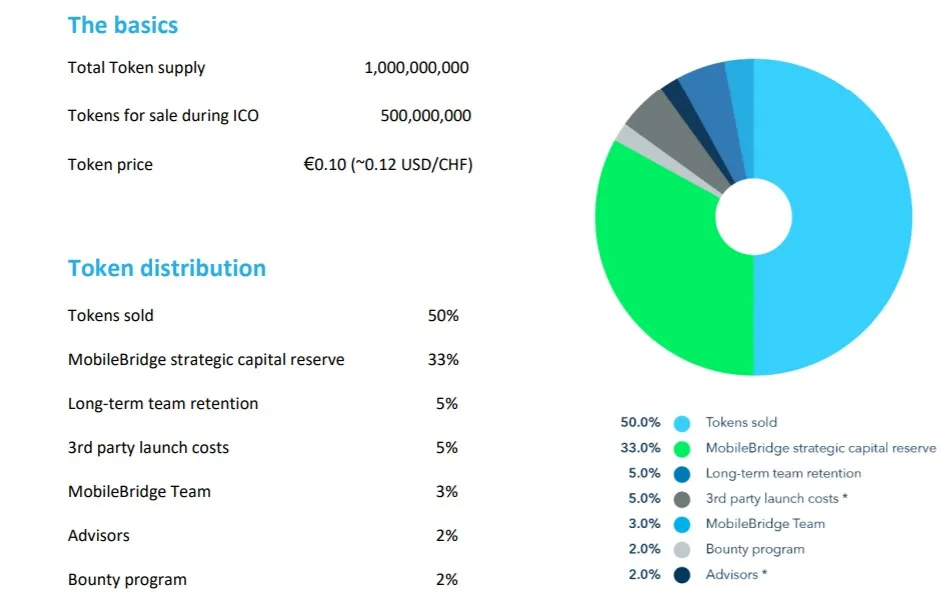Click the 'Token price' label
941x602 pixels.
click(110, 164)
